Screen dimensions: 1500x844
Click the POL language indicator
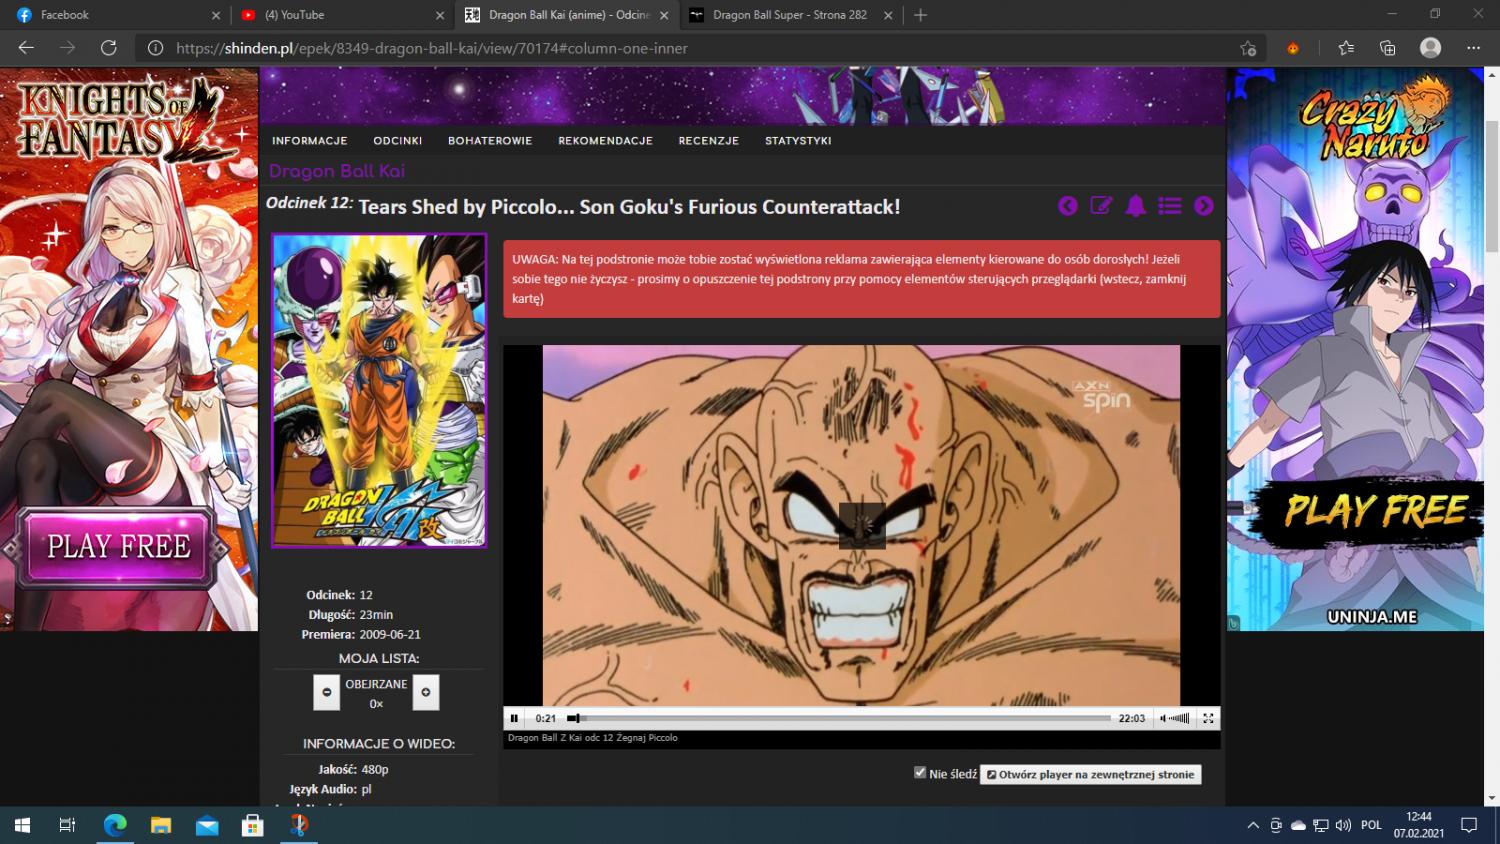pos(1372,825)
